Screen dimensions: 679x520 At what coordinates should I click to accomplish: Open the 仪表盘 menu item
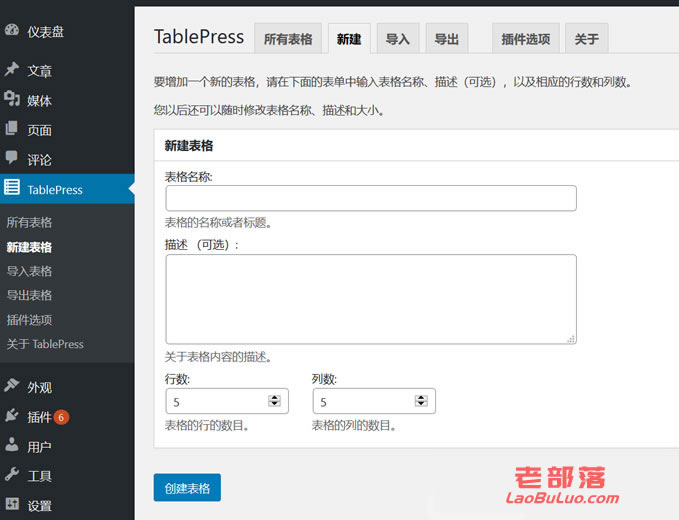tap(45, 32)
